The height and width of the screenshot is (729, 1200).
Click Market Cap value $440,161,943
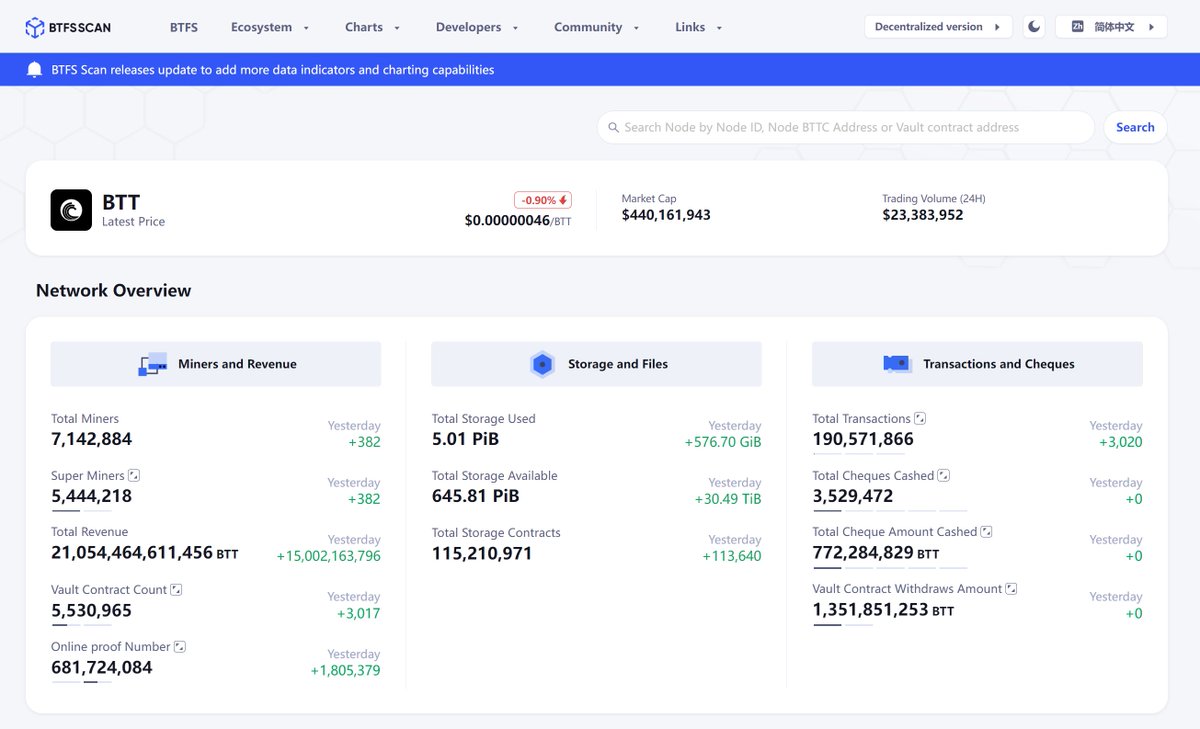666,215
